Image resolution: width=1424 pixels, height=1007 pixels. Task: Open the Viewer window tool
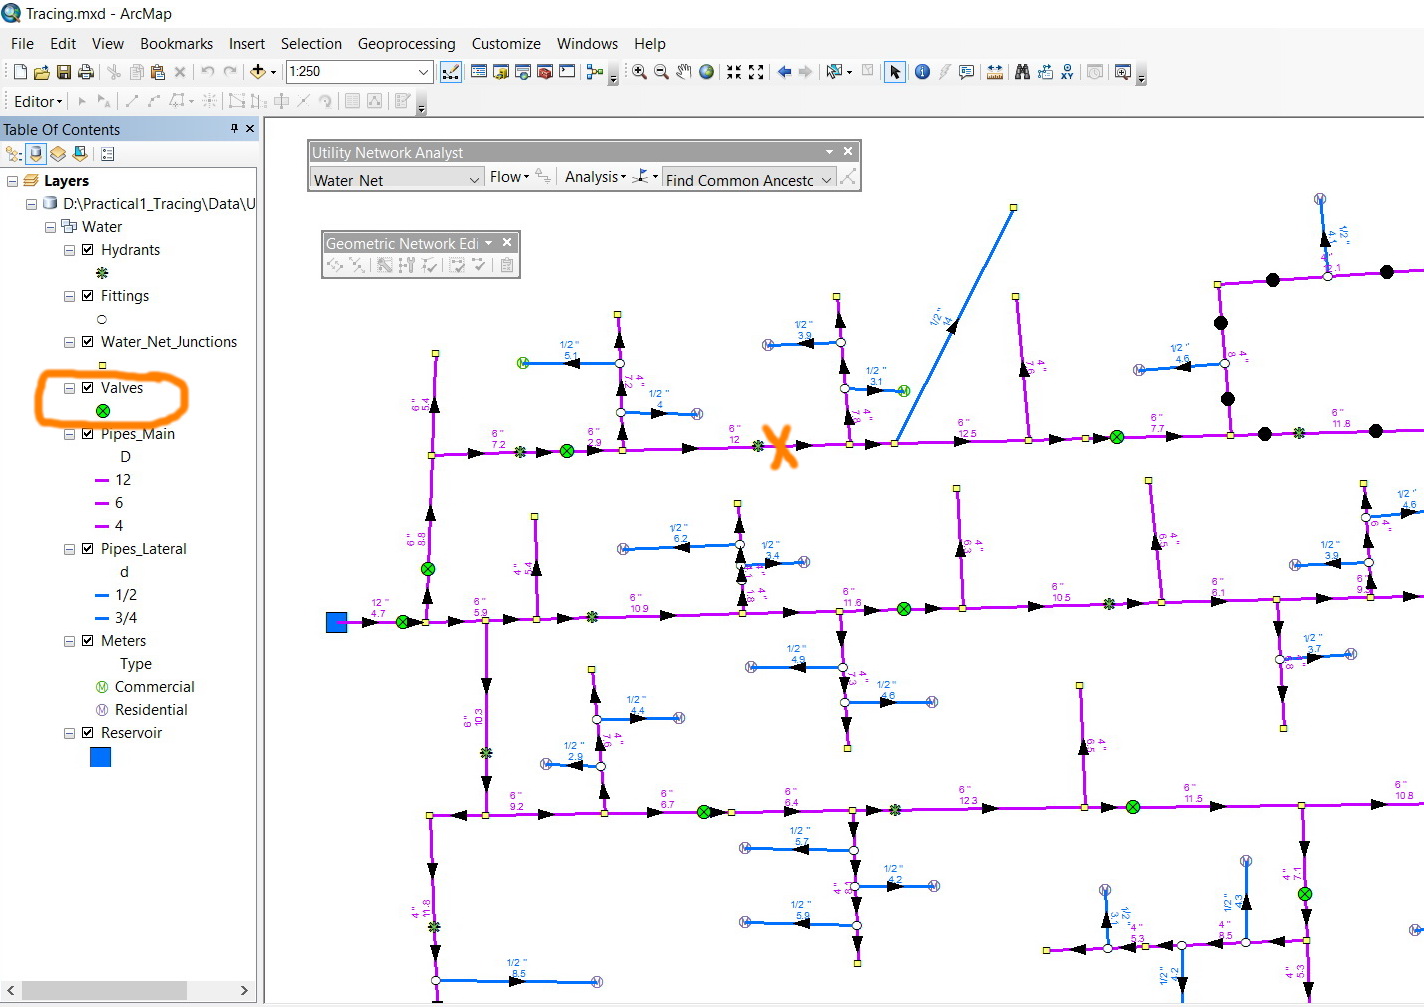pos(1123,72)
